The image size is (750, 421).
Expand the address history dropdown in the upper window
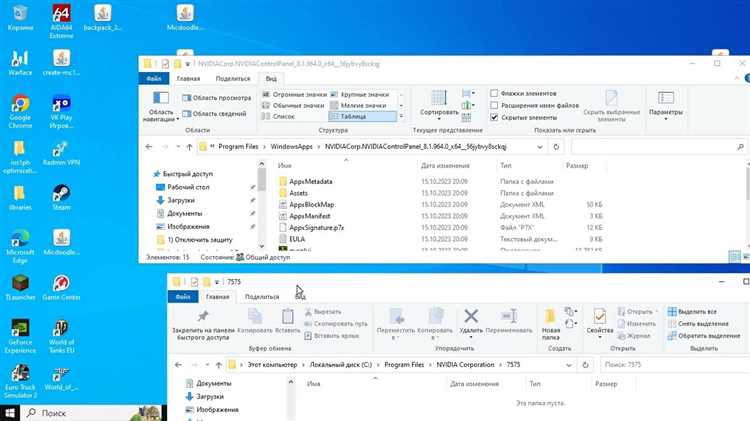click(540, 147)
